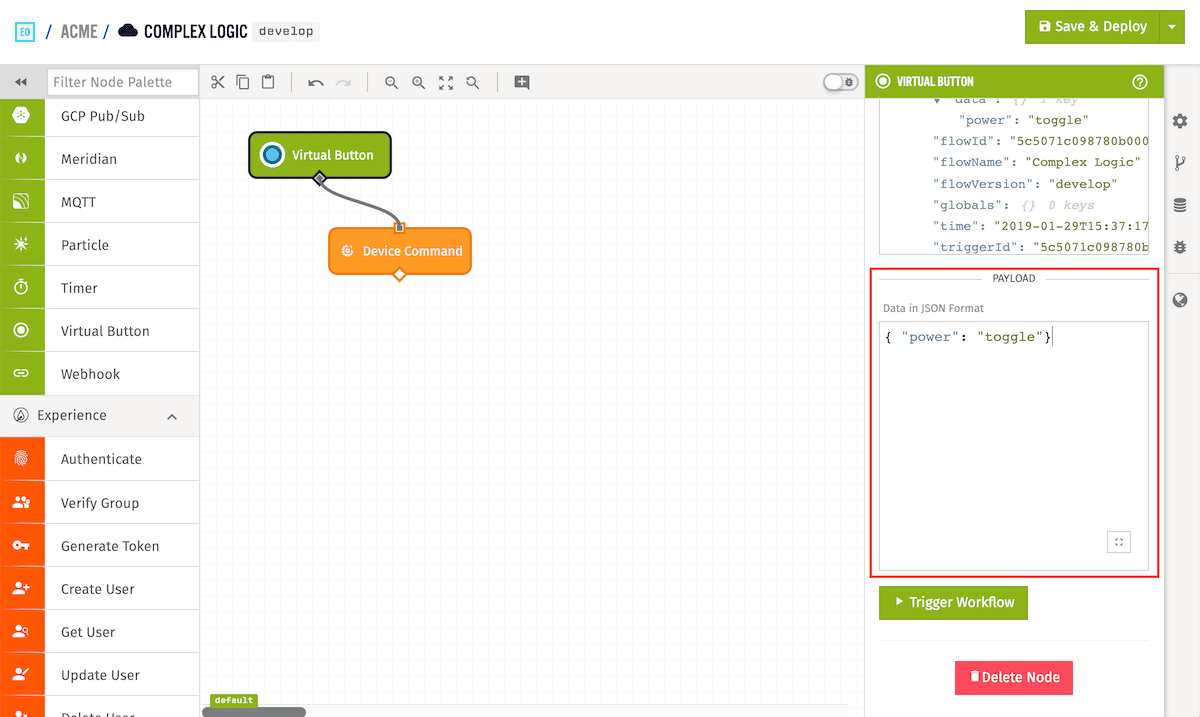Screen dimensions: 1200x717
Task: Open the globals globe side tab
Action: click(x=1180, y=300)
